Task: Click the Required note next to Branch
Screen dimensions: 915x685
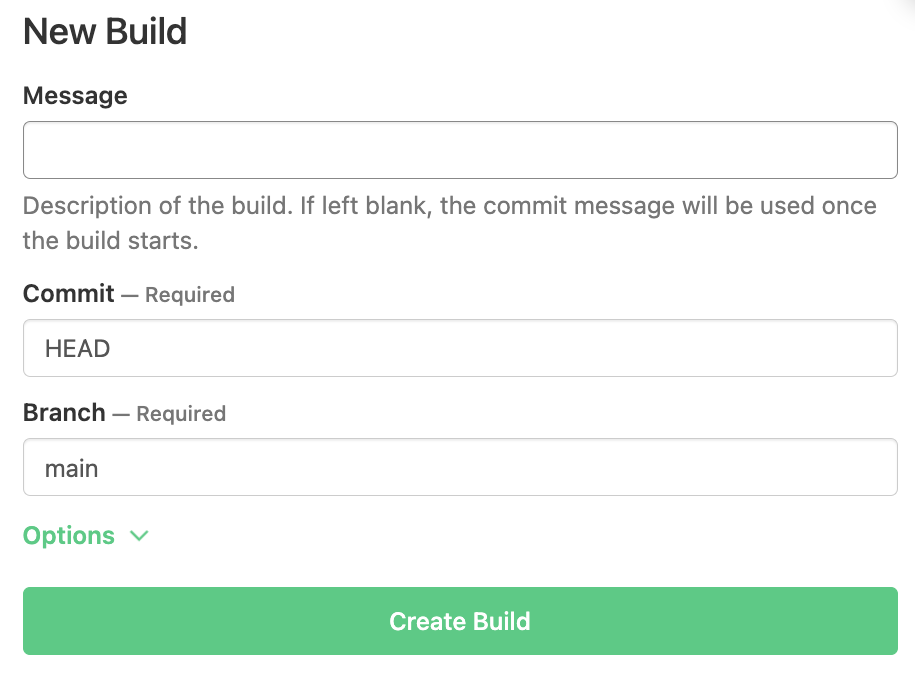Action: (181, 414)
